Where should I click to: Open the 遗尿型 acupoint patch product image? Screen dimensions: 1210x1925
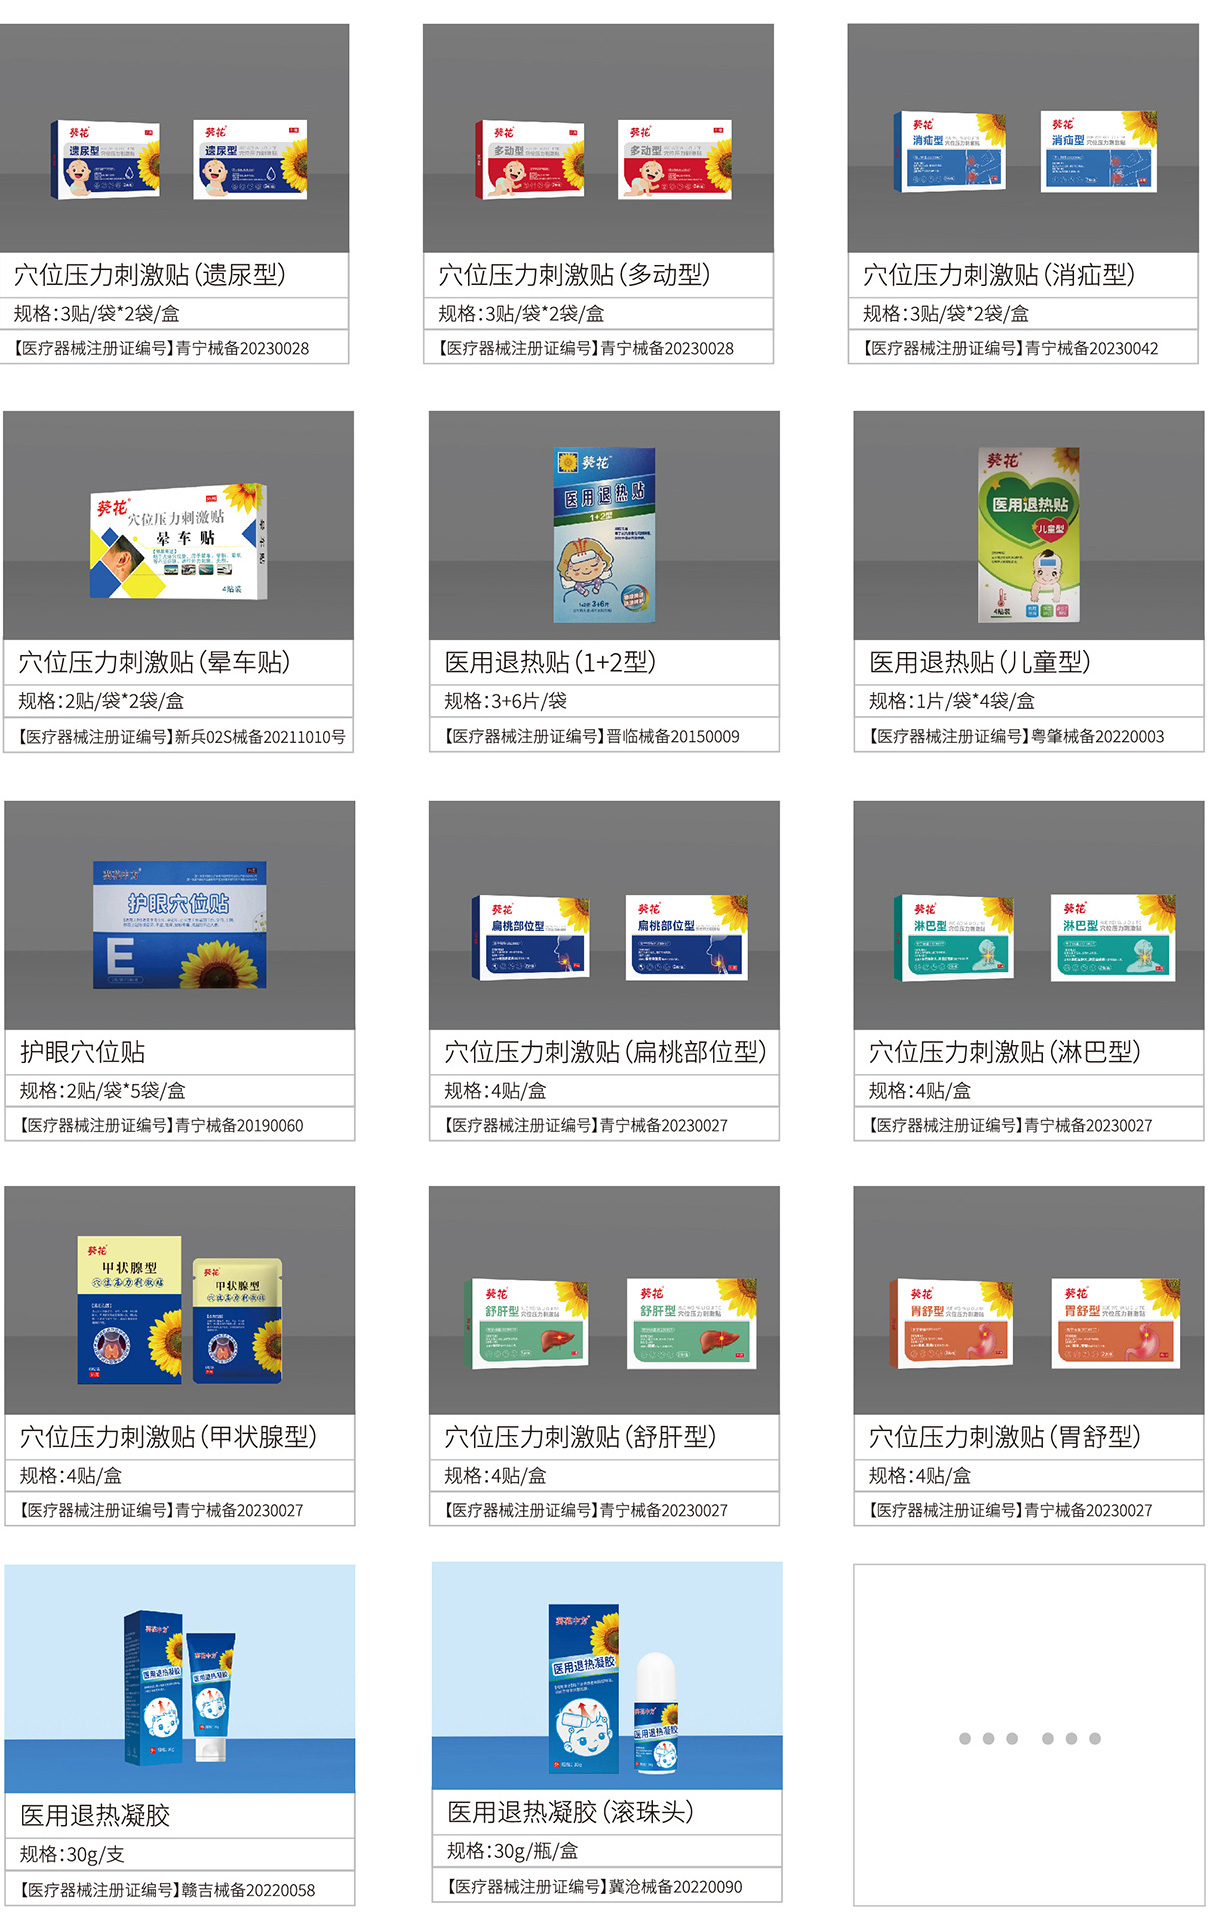point(174,138)
